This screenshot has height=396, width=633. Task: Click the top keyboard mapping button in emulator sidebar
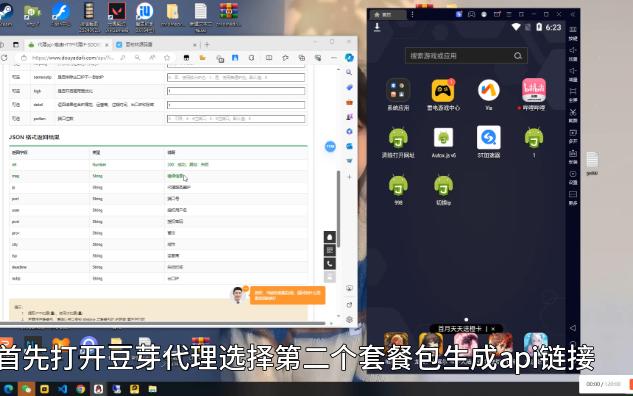(573, 33)
